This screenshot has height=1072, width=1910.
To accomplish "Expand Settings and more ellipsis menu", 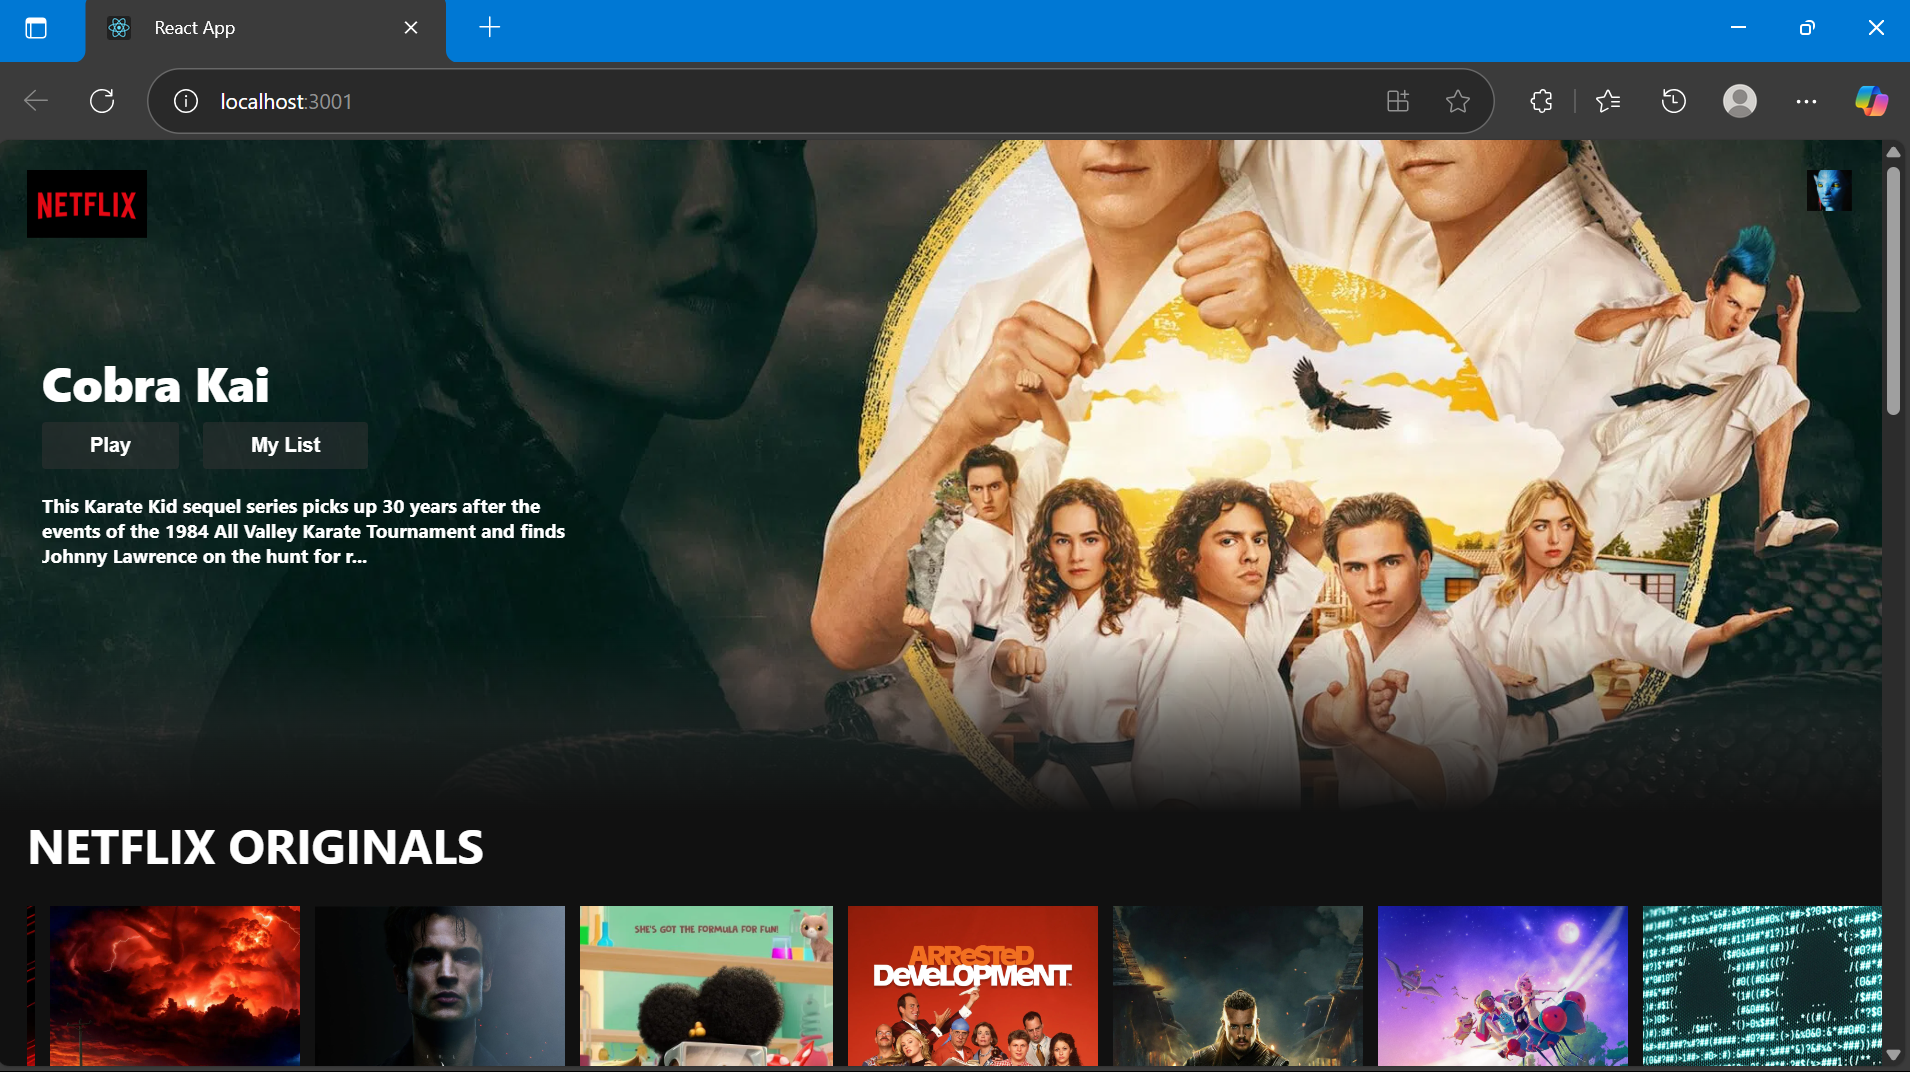I will pos(1805,101).
